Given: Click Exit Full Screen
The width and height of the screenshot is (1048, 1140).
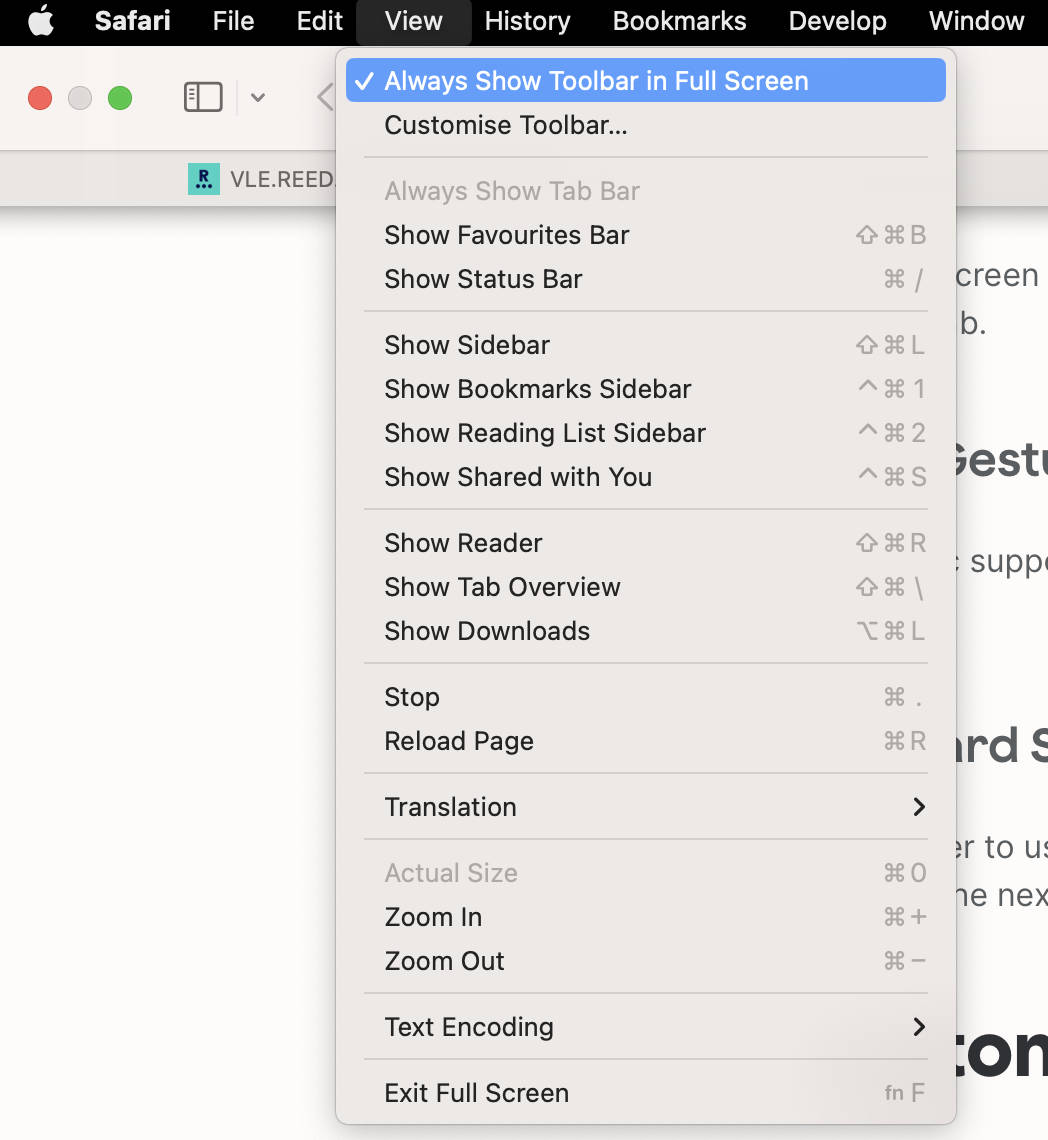Looking at the screenshot, I should [476, 1092].
